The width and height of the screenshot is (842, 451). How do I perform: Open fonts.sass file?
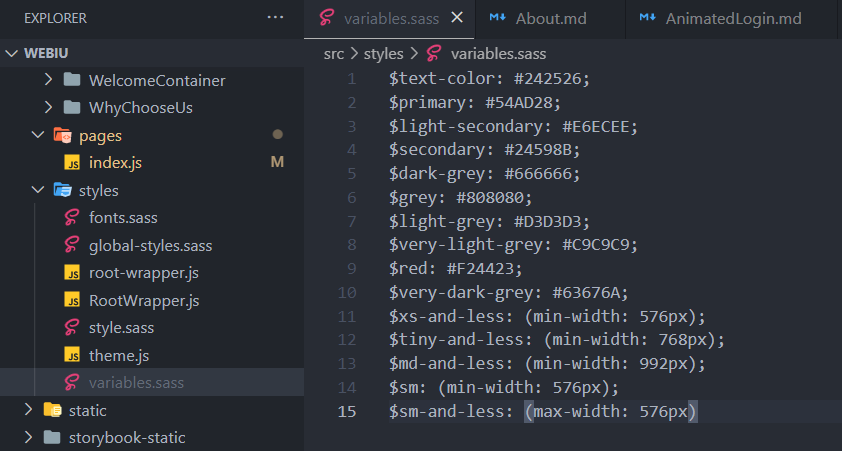tap(123, 217)
